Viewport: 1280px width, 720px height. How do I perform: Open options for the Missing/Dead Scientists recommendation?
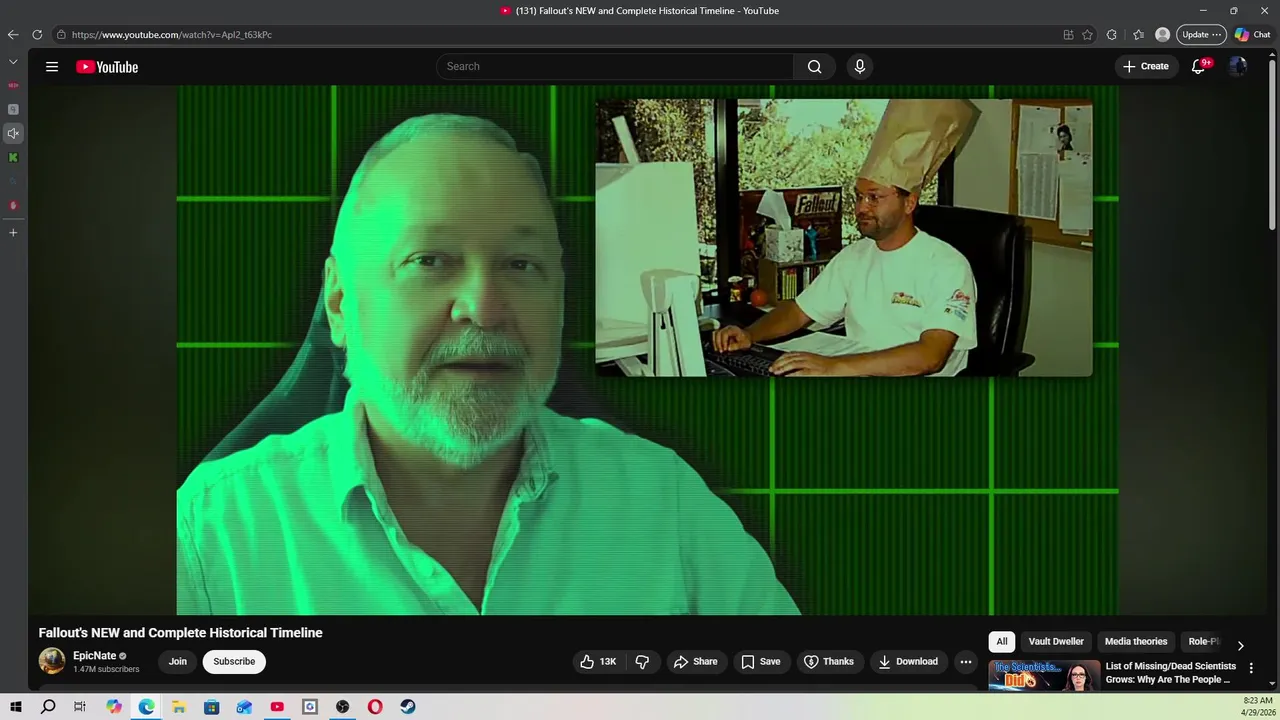point(1250,668)
